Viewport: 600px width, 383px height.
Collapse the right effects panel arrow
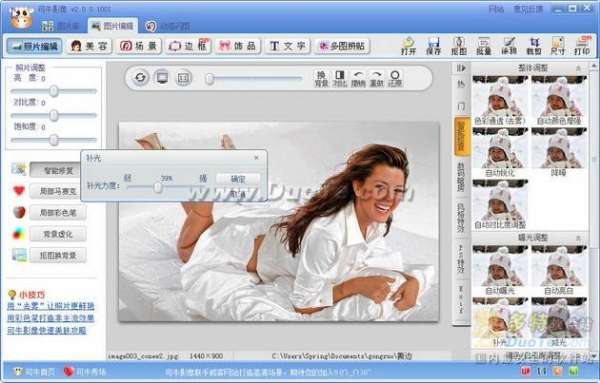coord(461,68)
